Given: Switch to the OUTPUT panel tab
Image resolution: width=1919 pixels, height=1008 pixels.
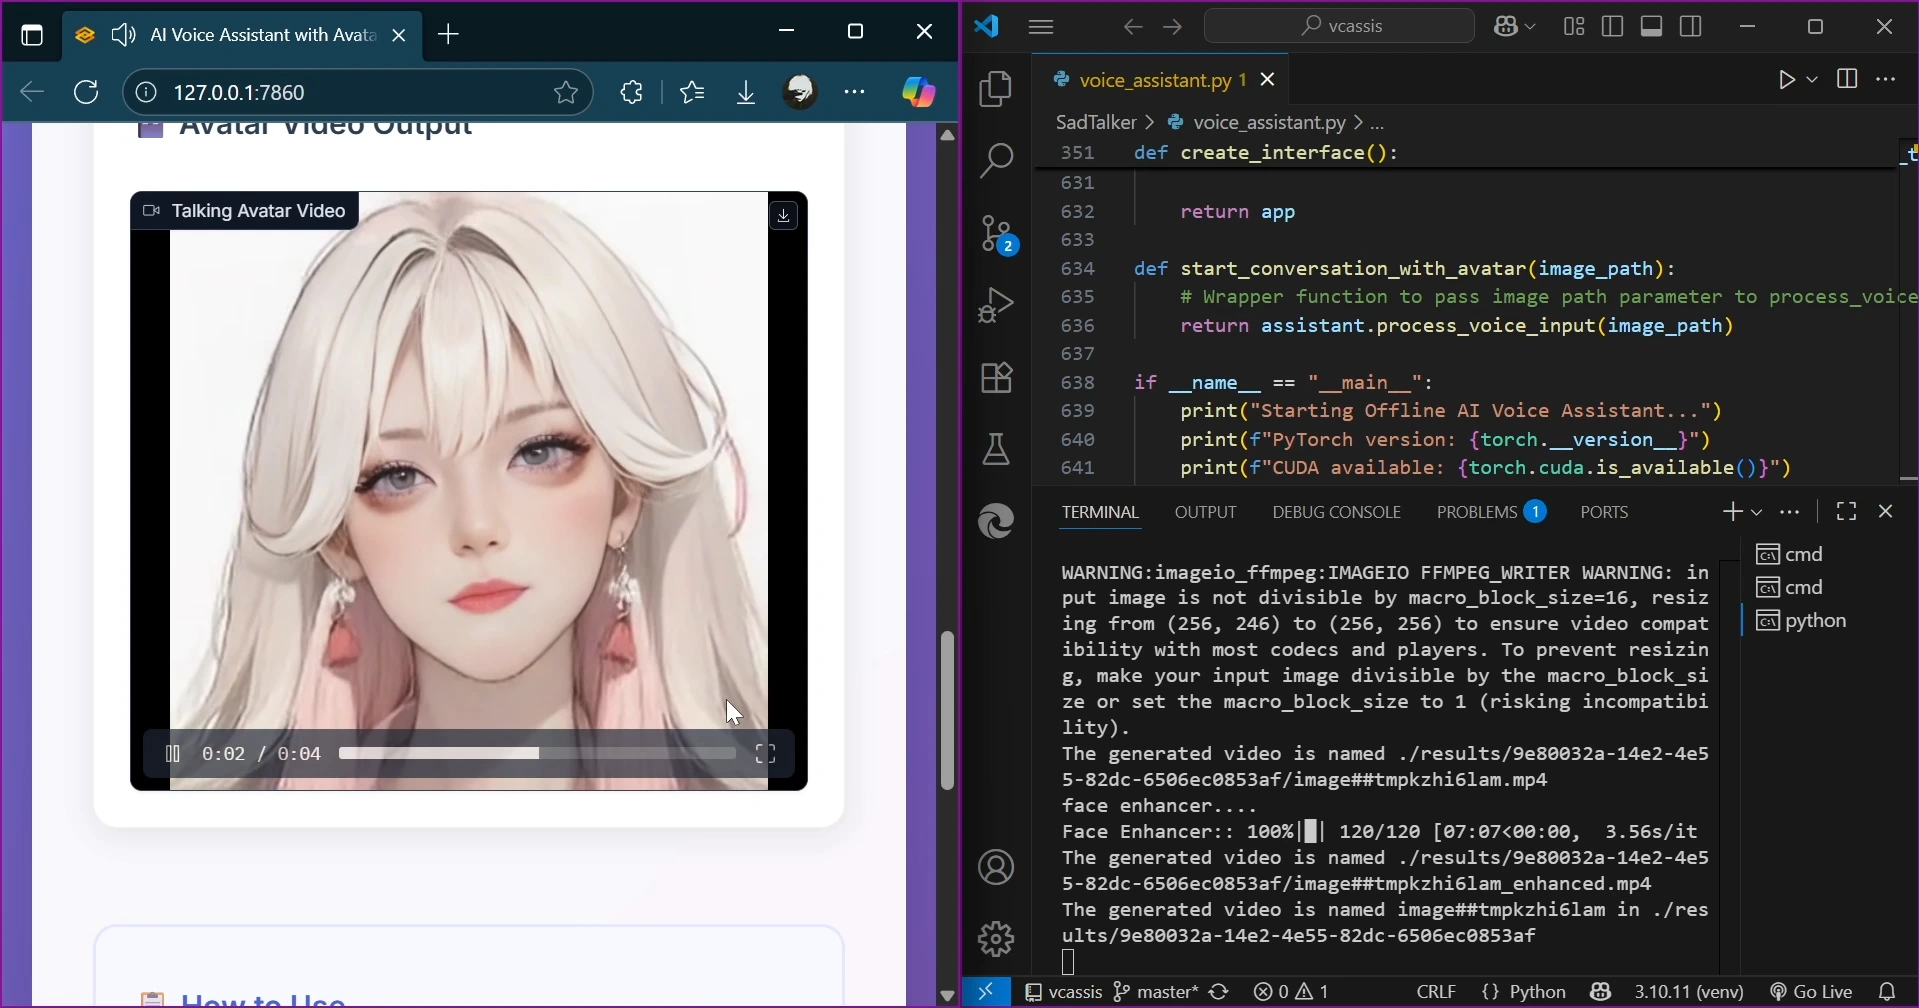Looking at the screenshot, I should pyautogui.click(x=1206, y=513).
